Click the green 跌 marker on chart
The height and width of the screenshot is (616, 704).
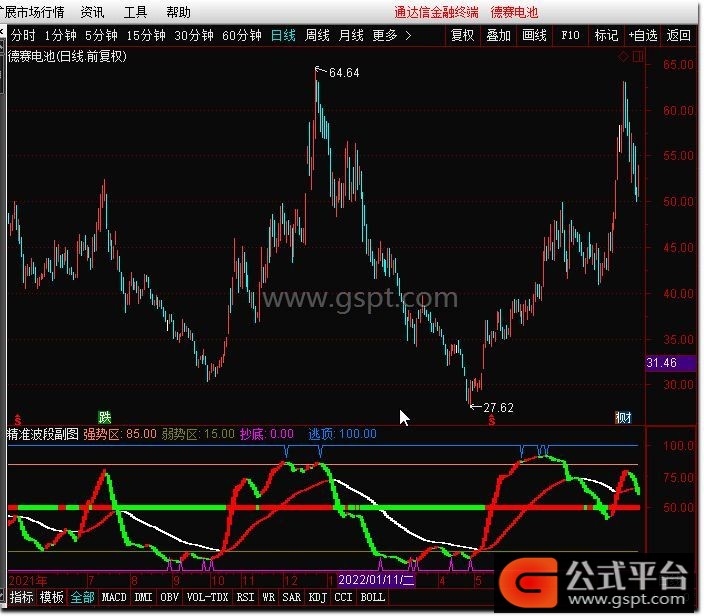click(x=105, y=418)
